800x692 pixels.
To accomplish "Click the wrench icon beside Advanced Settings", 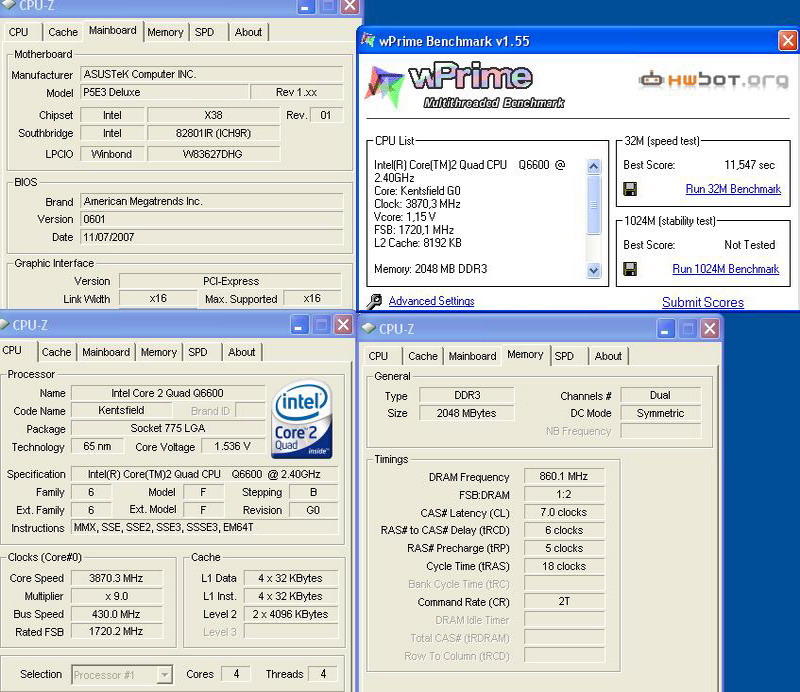I will pyautogui.click(x=374, y=301).
